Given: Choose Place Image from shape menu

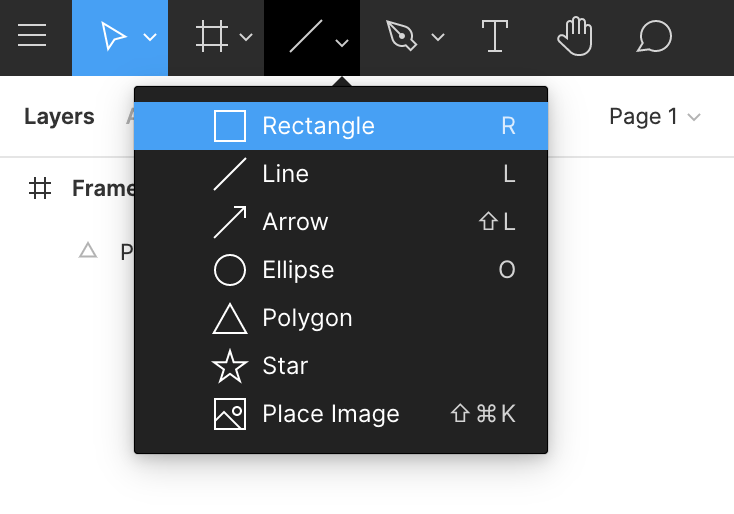Looking at the screenshot, I should (x=340, y=414).
